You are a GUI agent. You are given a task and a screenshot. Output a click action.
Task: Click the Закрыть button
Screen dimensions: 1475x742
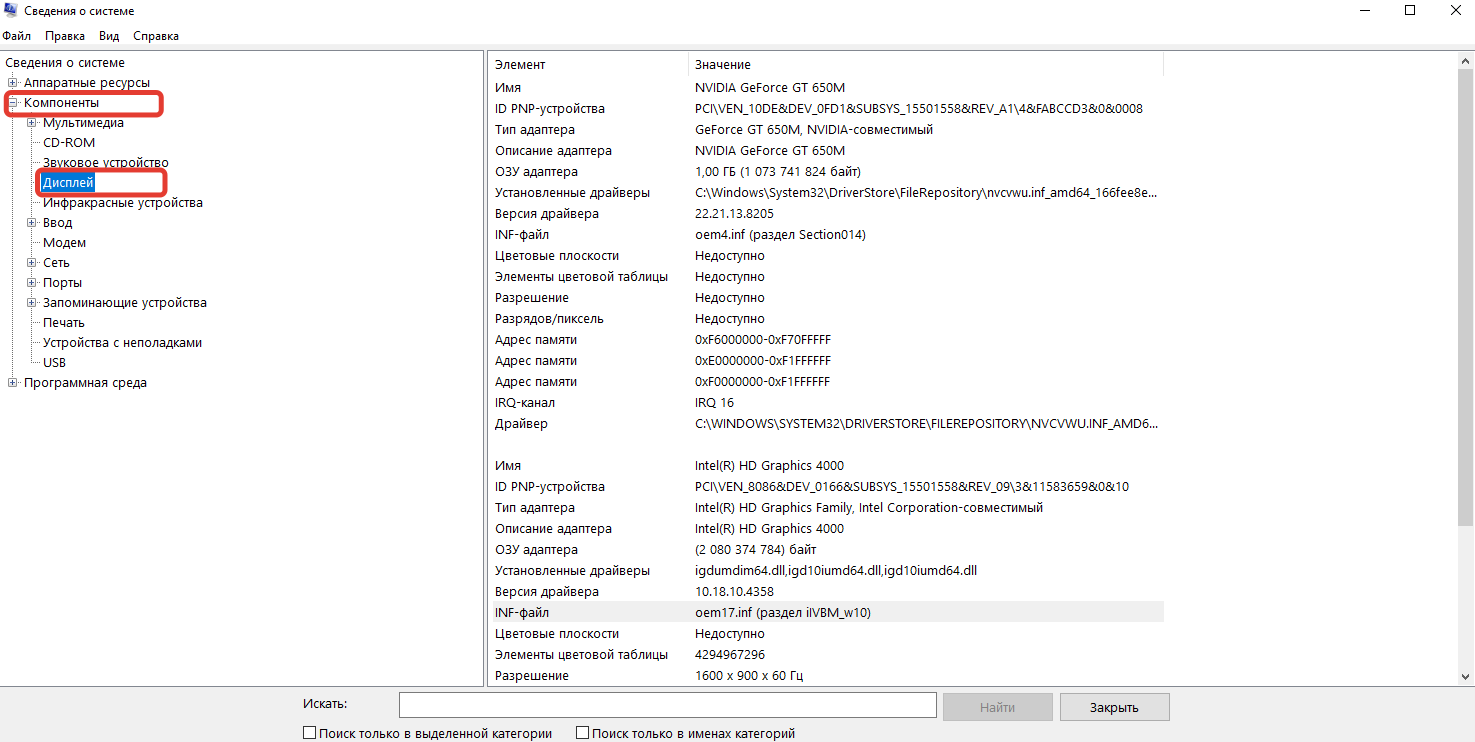tap(1115, 707)
